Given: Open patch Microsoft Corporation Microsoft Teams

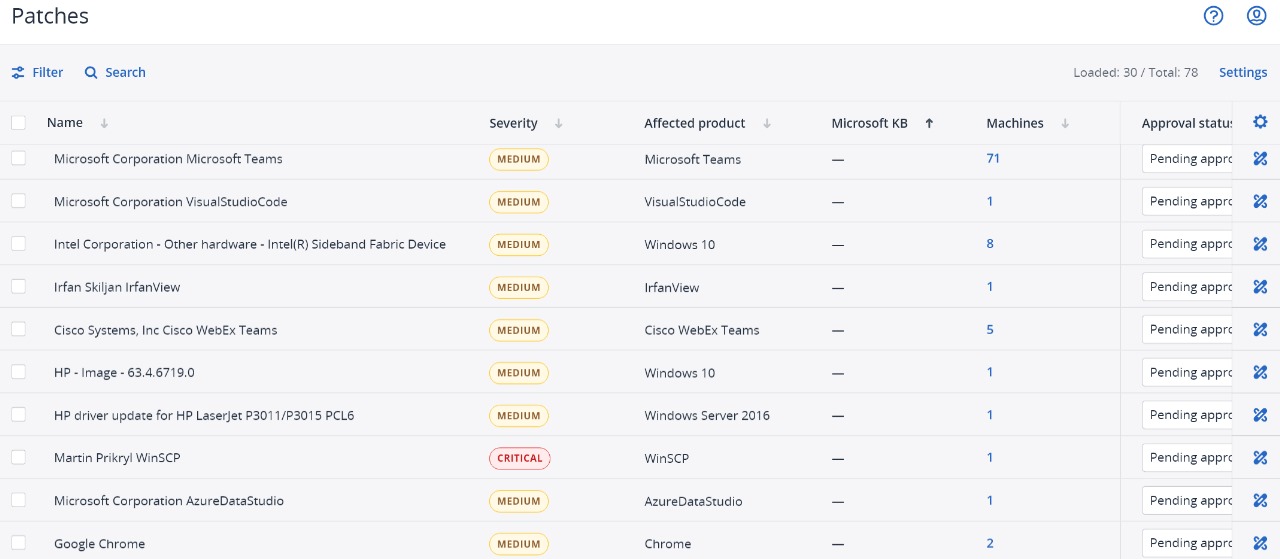Looking at the screenshot, I should 168,159.
